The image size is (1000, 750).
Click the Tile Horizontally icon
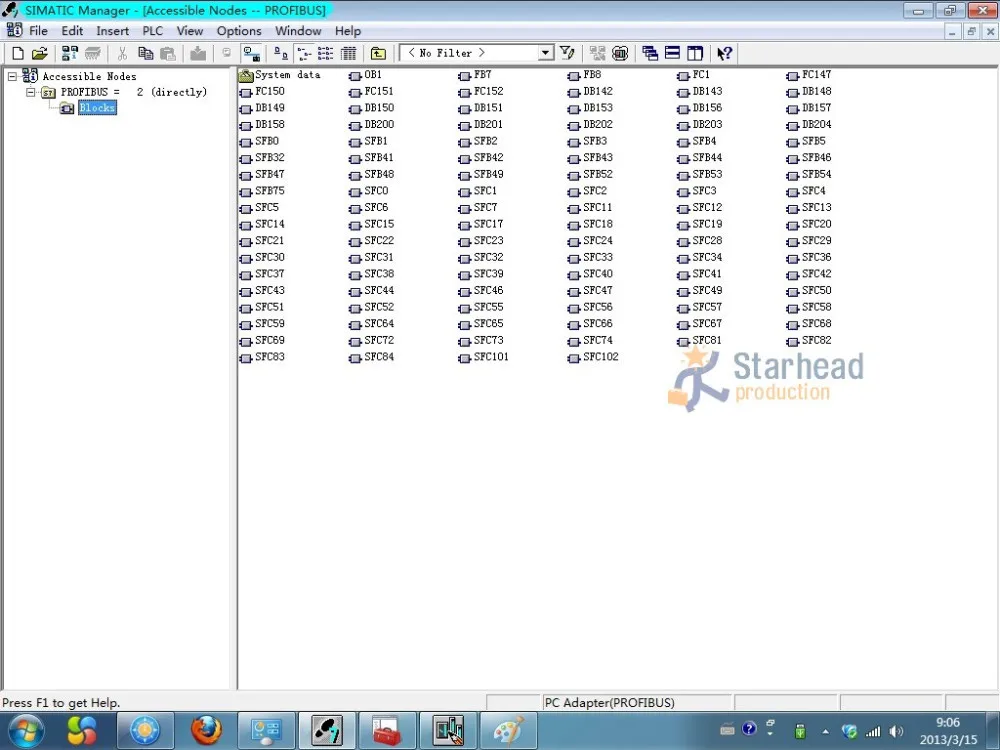pyautogui.click(x=672, y=54)
